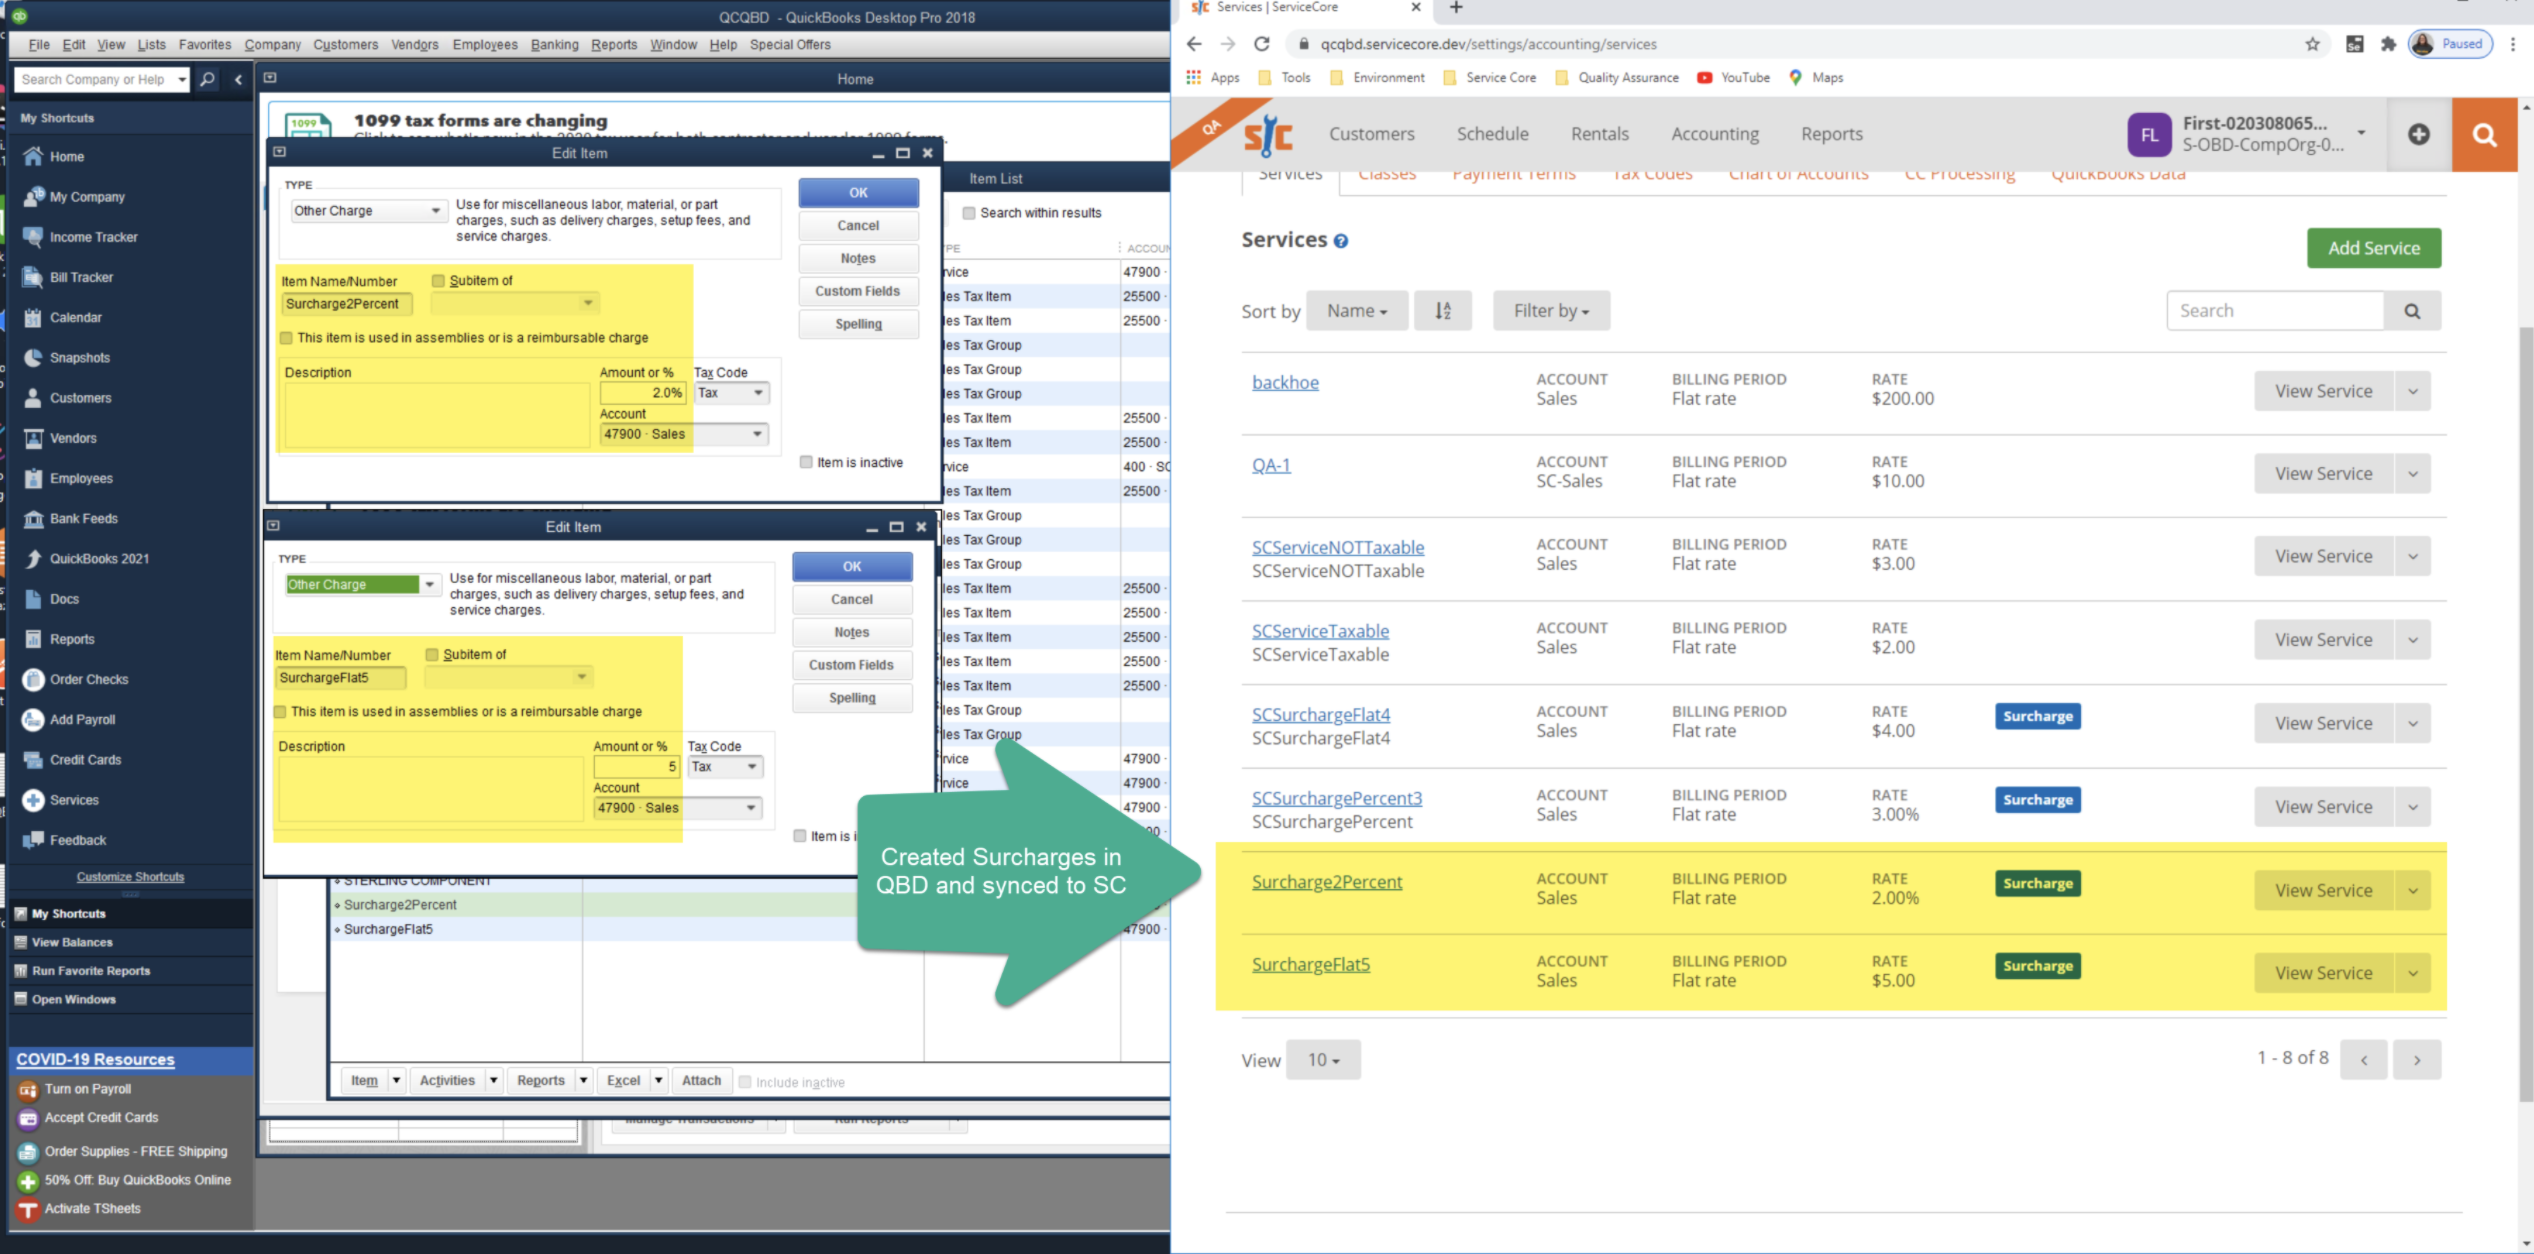Click the QuickBooks search magnifier icon
The width and height of the screenshot is (2534, 1254).
[x=207, y=79]
